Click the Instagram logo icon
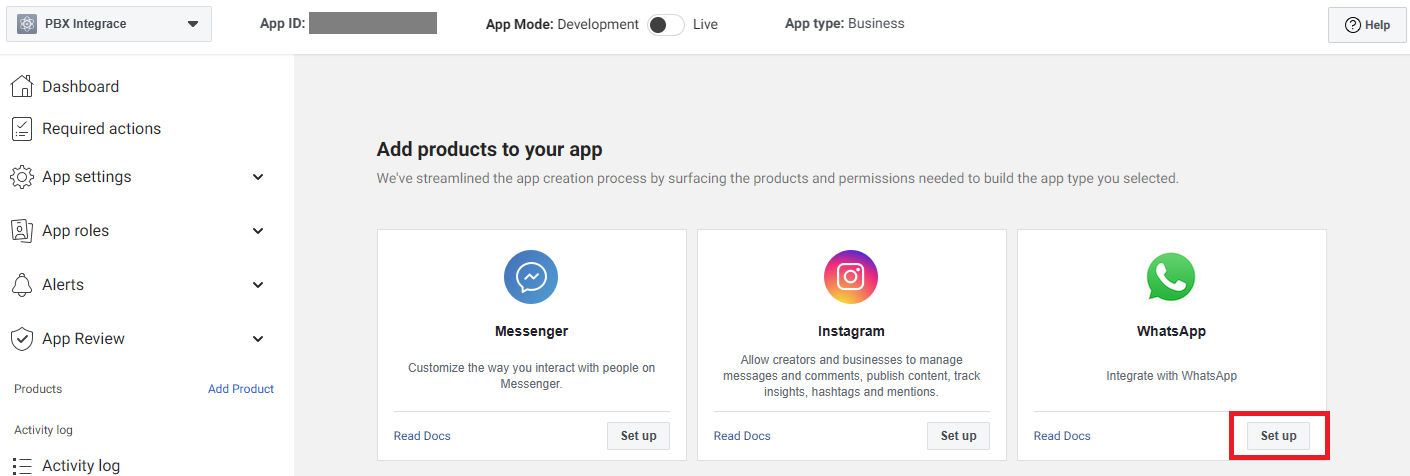The image size is (1410, 476). [851, 277]
